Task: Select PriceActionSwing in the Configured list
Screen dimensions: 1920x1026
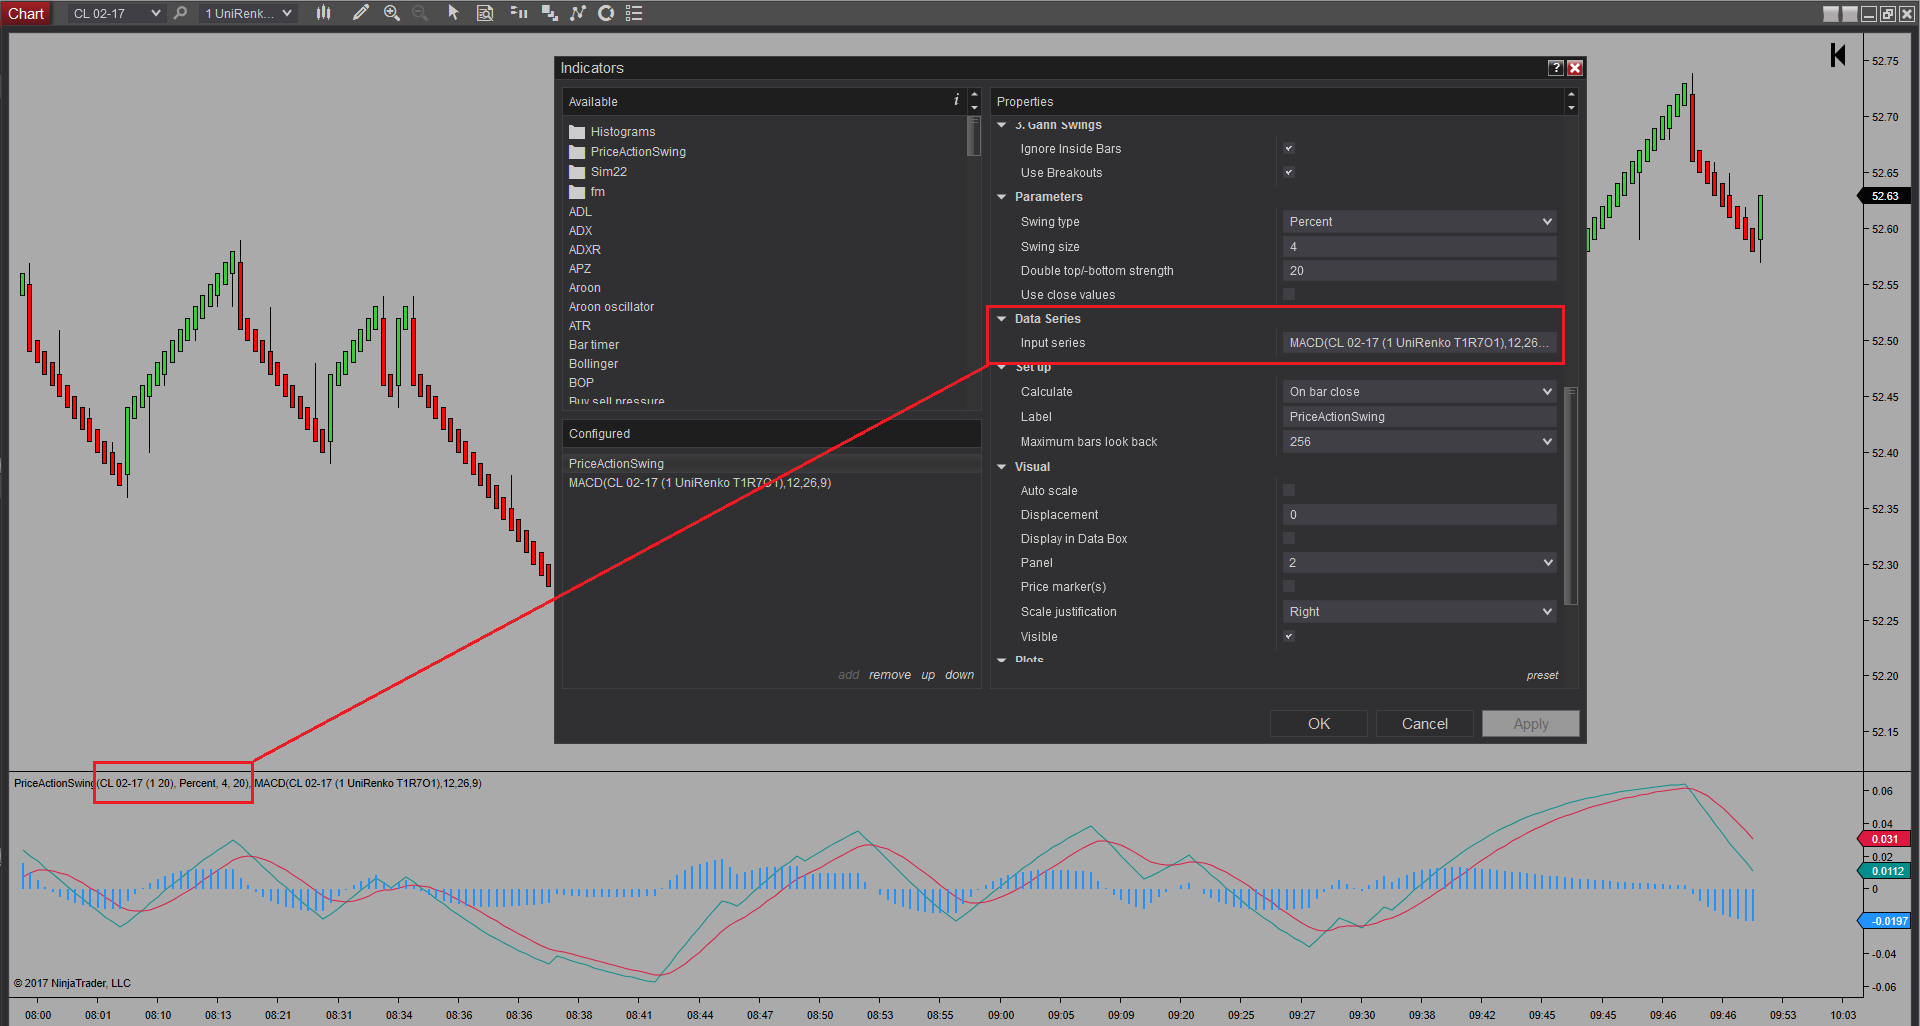Action: 771,464
